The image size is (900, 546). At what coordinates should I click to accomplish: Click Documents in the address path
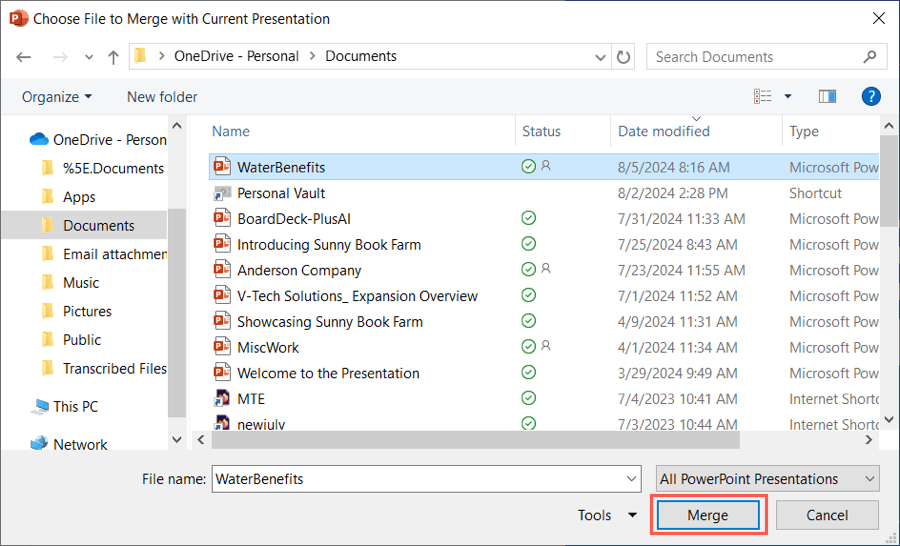click(361, 56)
